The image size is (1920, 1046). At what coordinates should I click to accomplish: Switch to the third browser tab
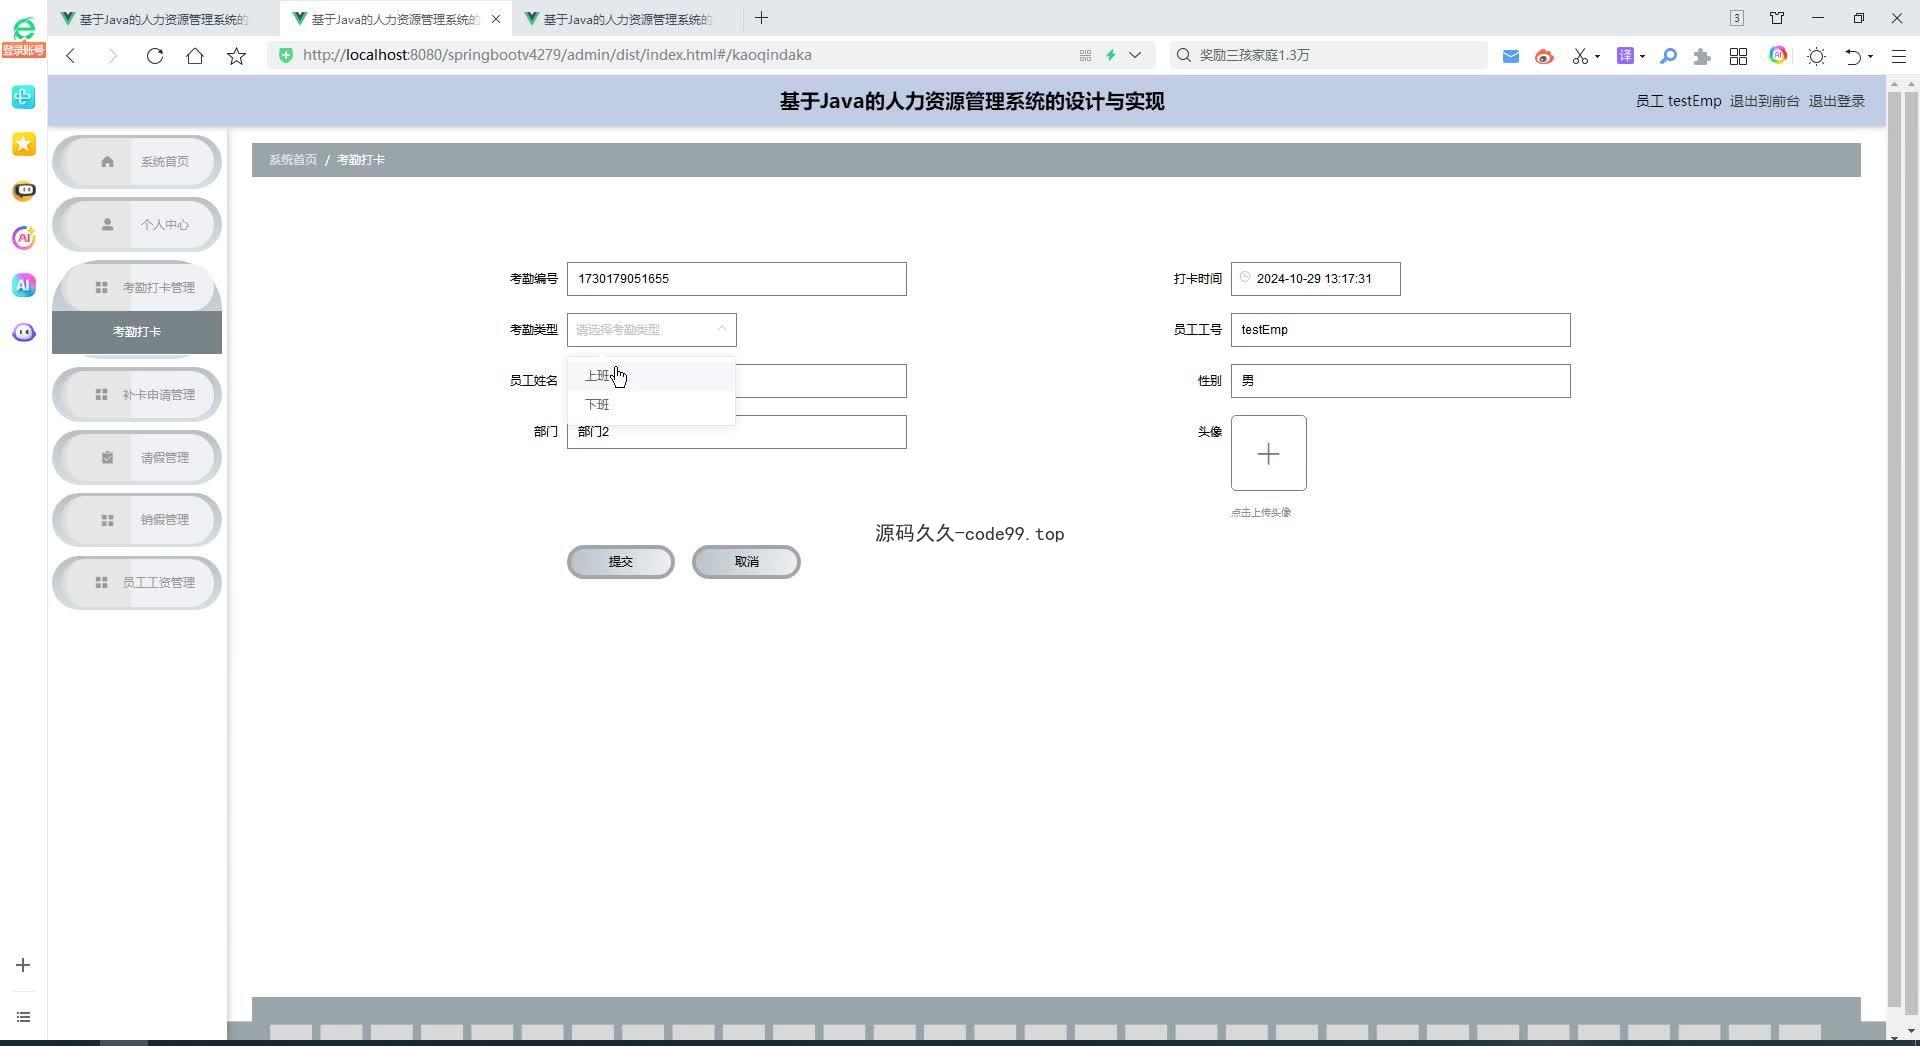[628, 19]
